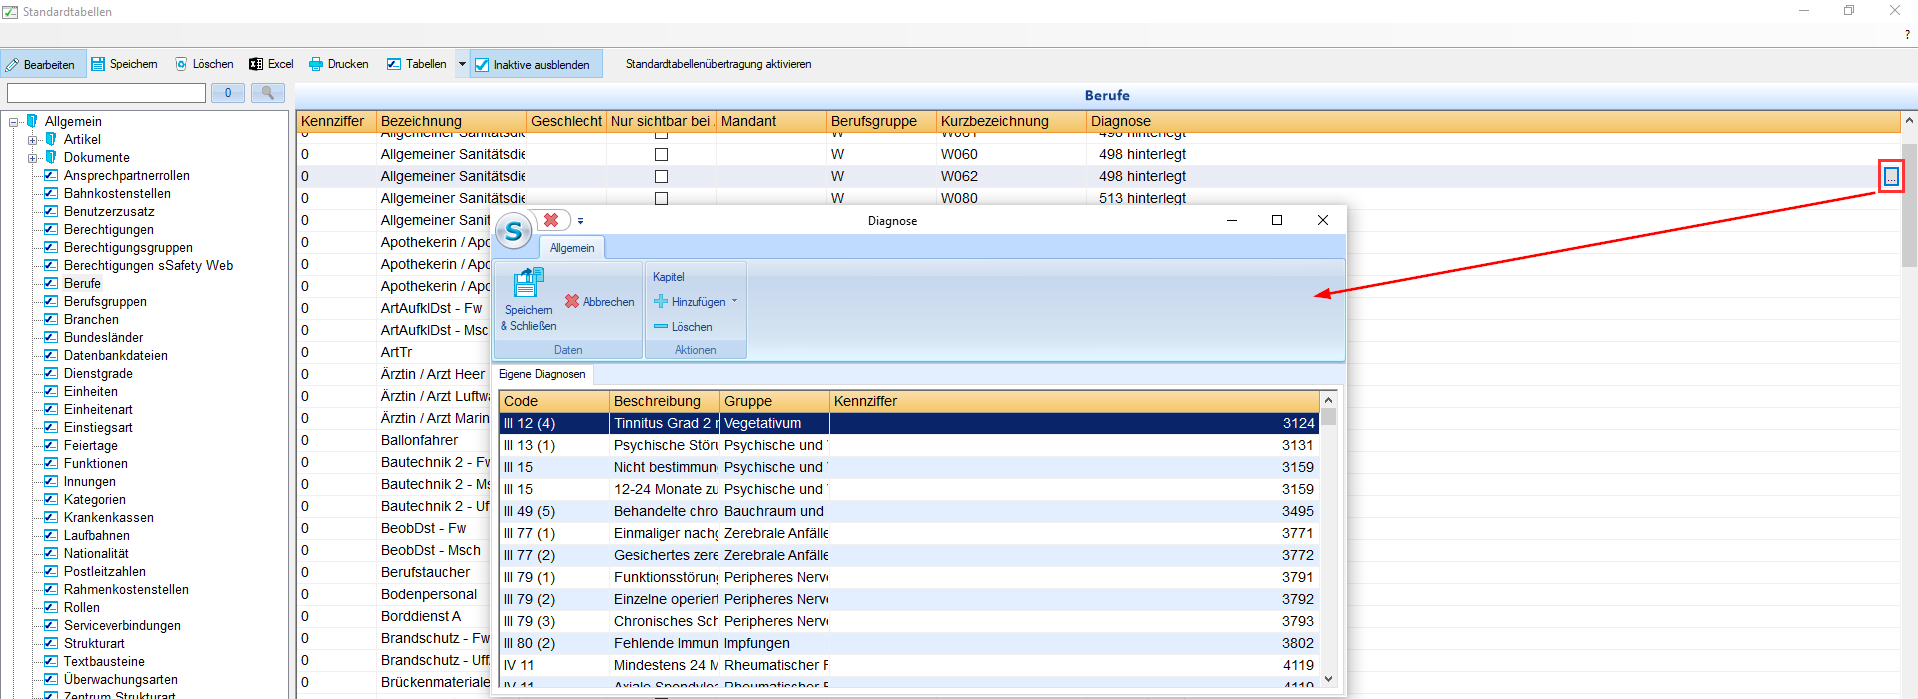Image resolution: width=1918 pixels, height=699 pixels.
Task: Toggle Inaktive ausblenden checkbox
Action: point(482,65)
